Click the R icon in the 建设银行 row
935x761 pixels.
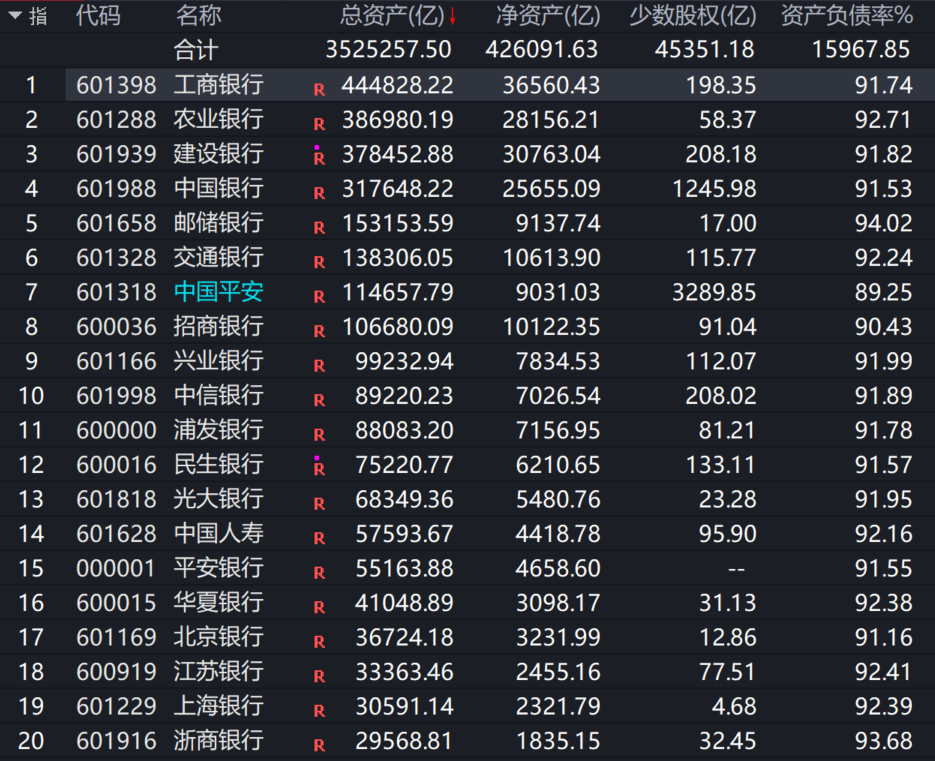tap(320, 157)
